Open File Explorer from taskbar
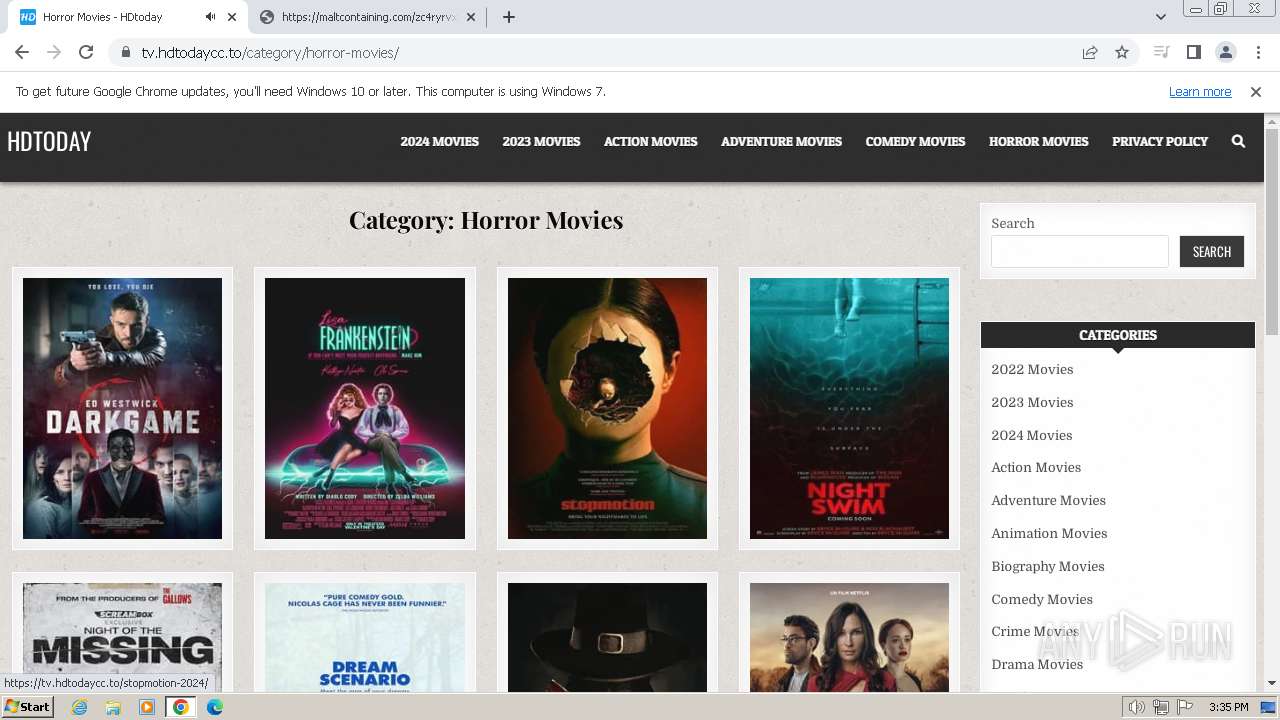1280x720 pixels. [113, 707]
